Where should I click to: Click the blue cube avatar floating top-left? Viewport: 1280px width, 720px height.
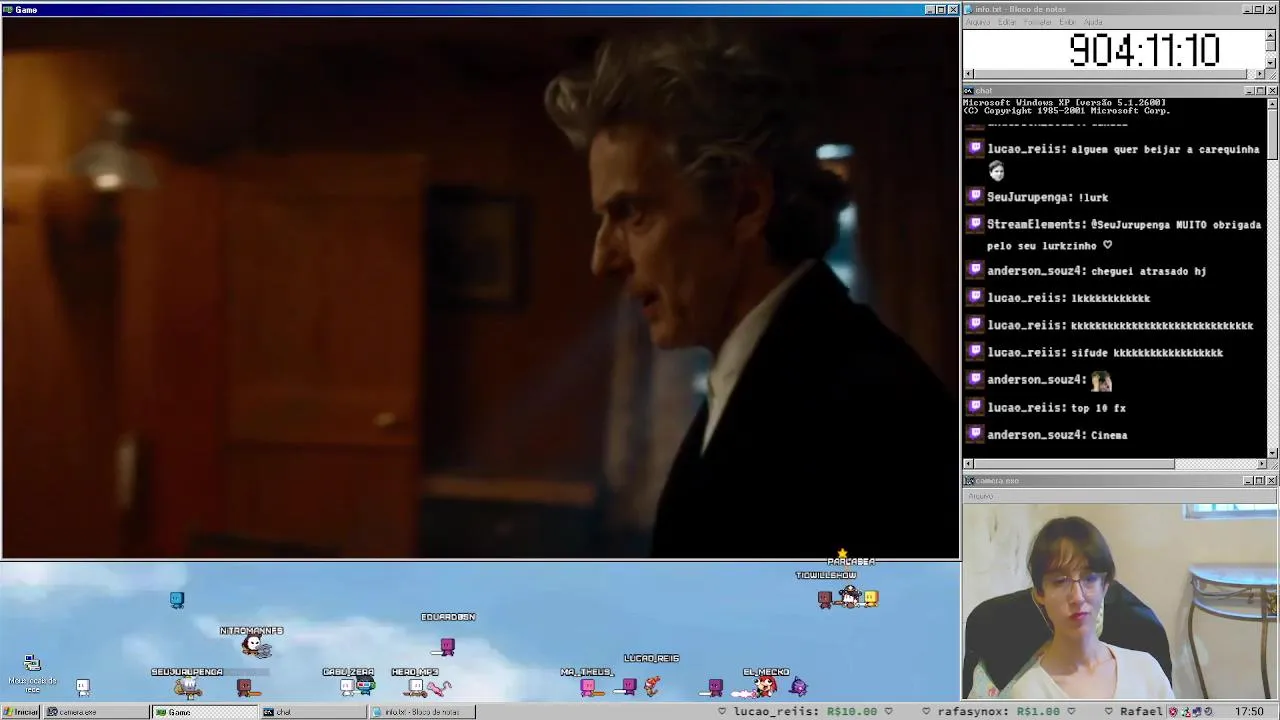(177, 599)
